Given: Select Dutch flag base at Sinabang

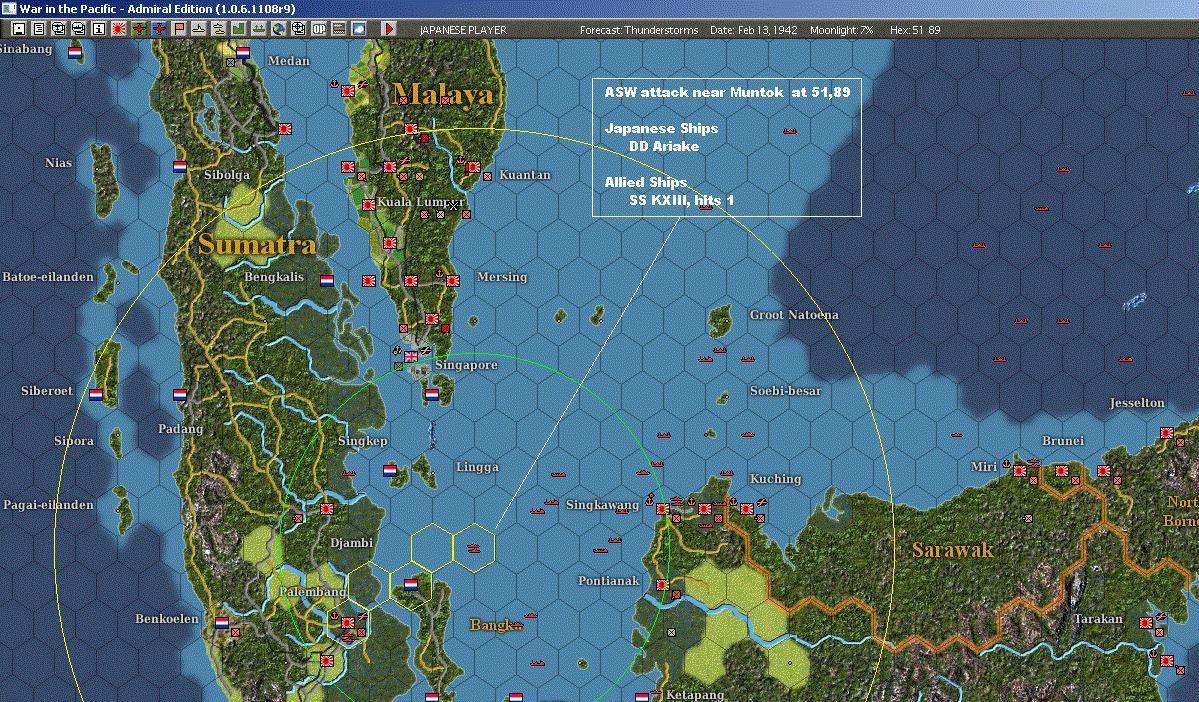Looking at the screenshot, I should (75, 53).
